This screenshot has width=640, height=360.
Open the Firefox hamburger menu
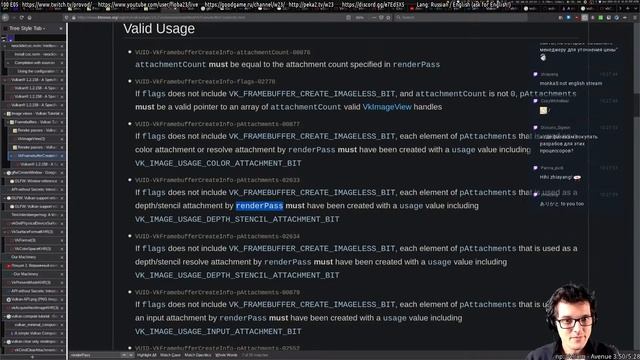coord(635,18)
